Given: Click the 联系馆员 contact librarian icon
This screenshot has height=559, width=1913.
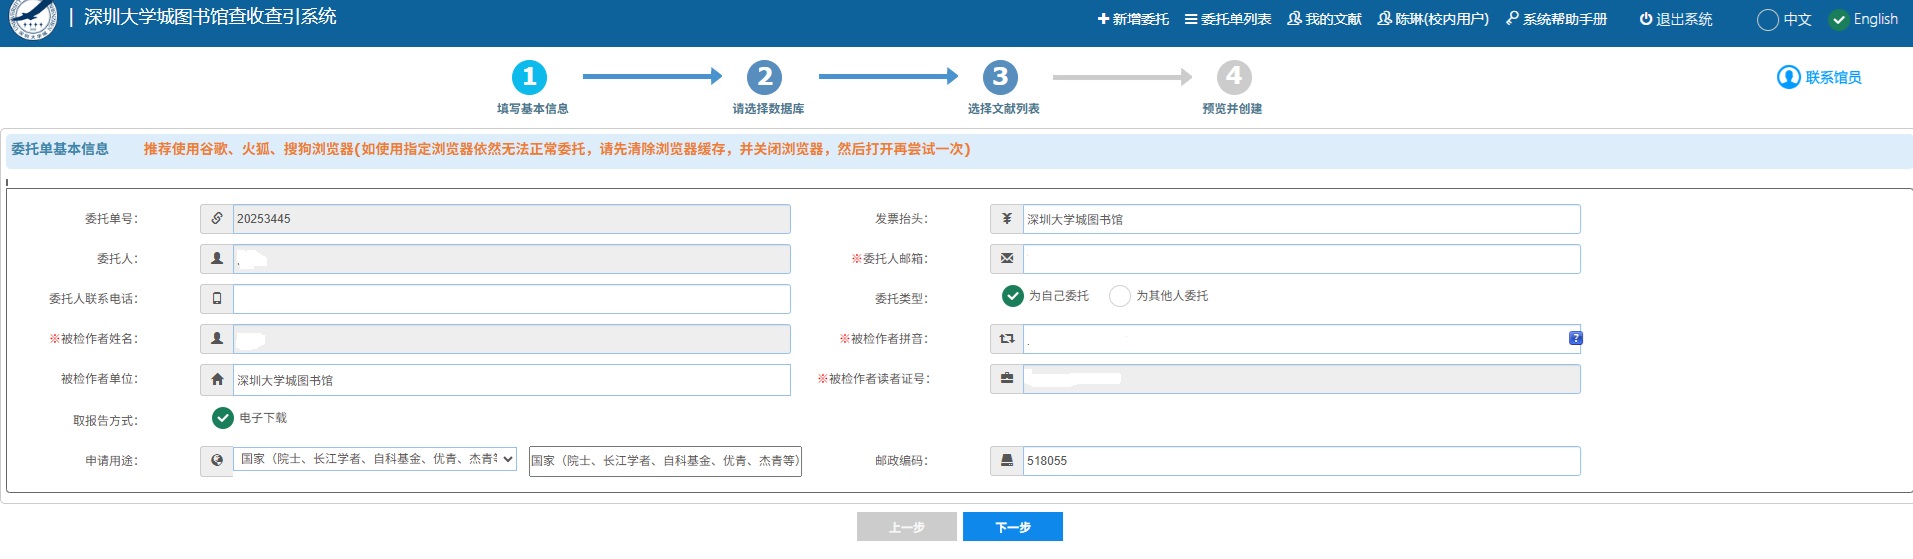Looking at the screenshot, I should coord(1788,78).
